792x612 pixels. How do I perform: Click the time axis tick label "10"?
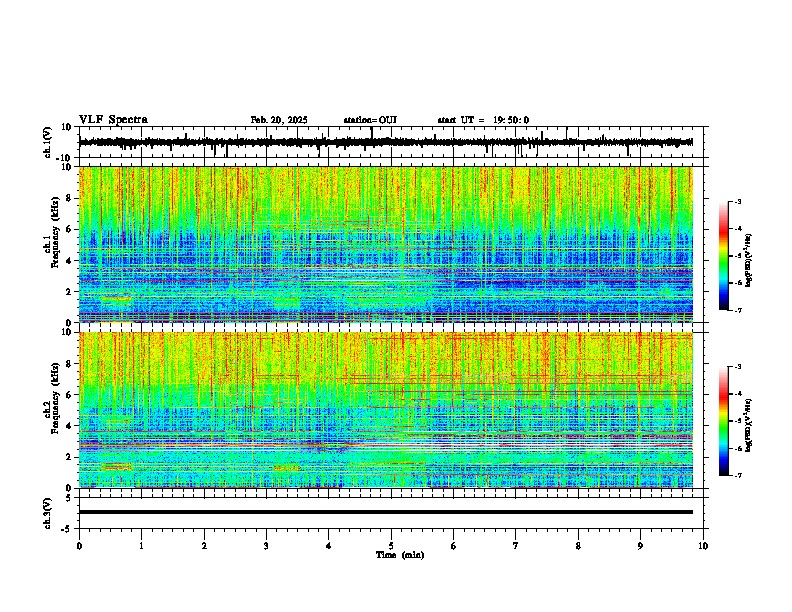703,546
